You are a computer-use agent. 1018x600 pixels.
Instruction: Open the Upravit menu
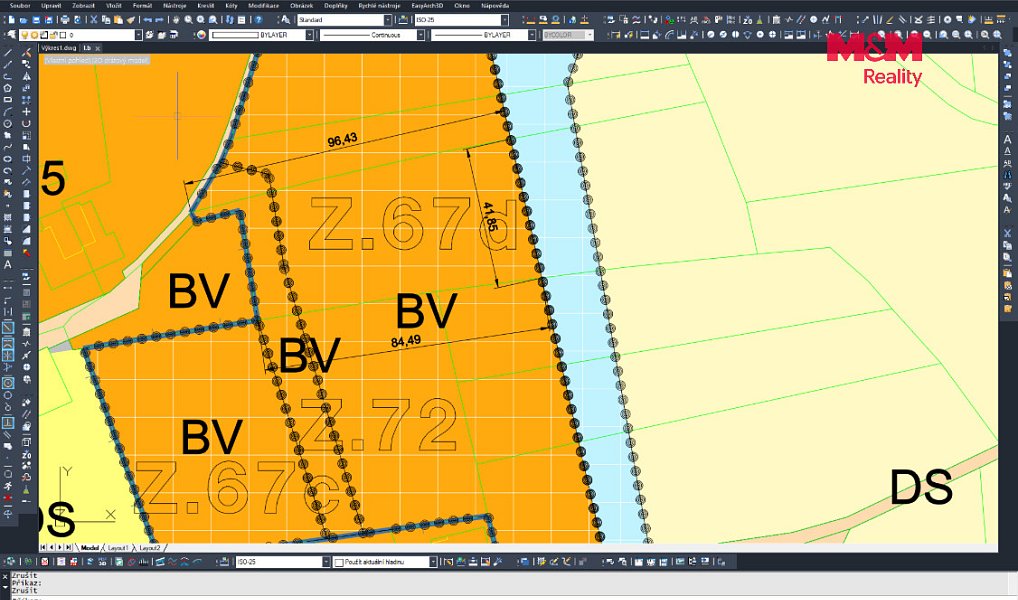point(51,5)
